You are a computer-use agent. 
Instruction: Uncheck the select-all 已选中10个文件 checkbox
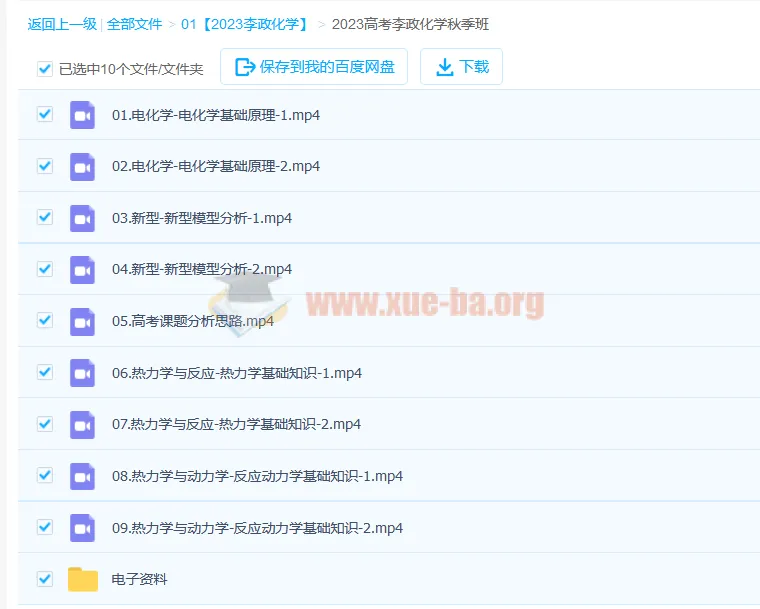point(44,69)
